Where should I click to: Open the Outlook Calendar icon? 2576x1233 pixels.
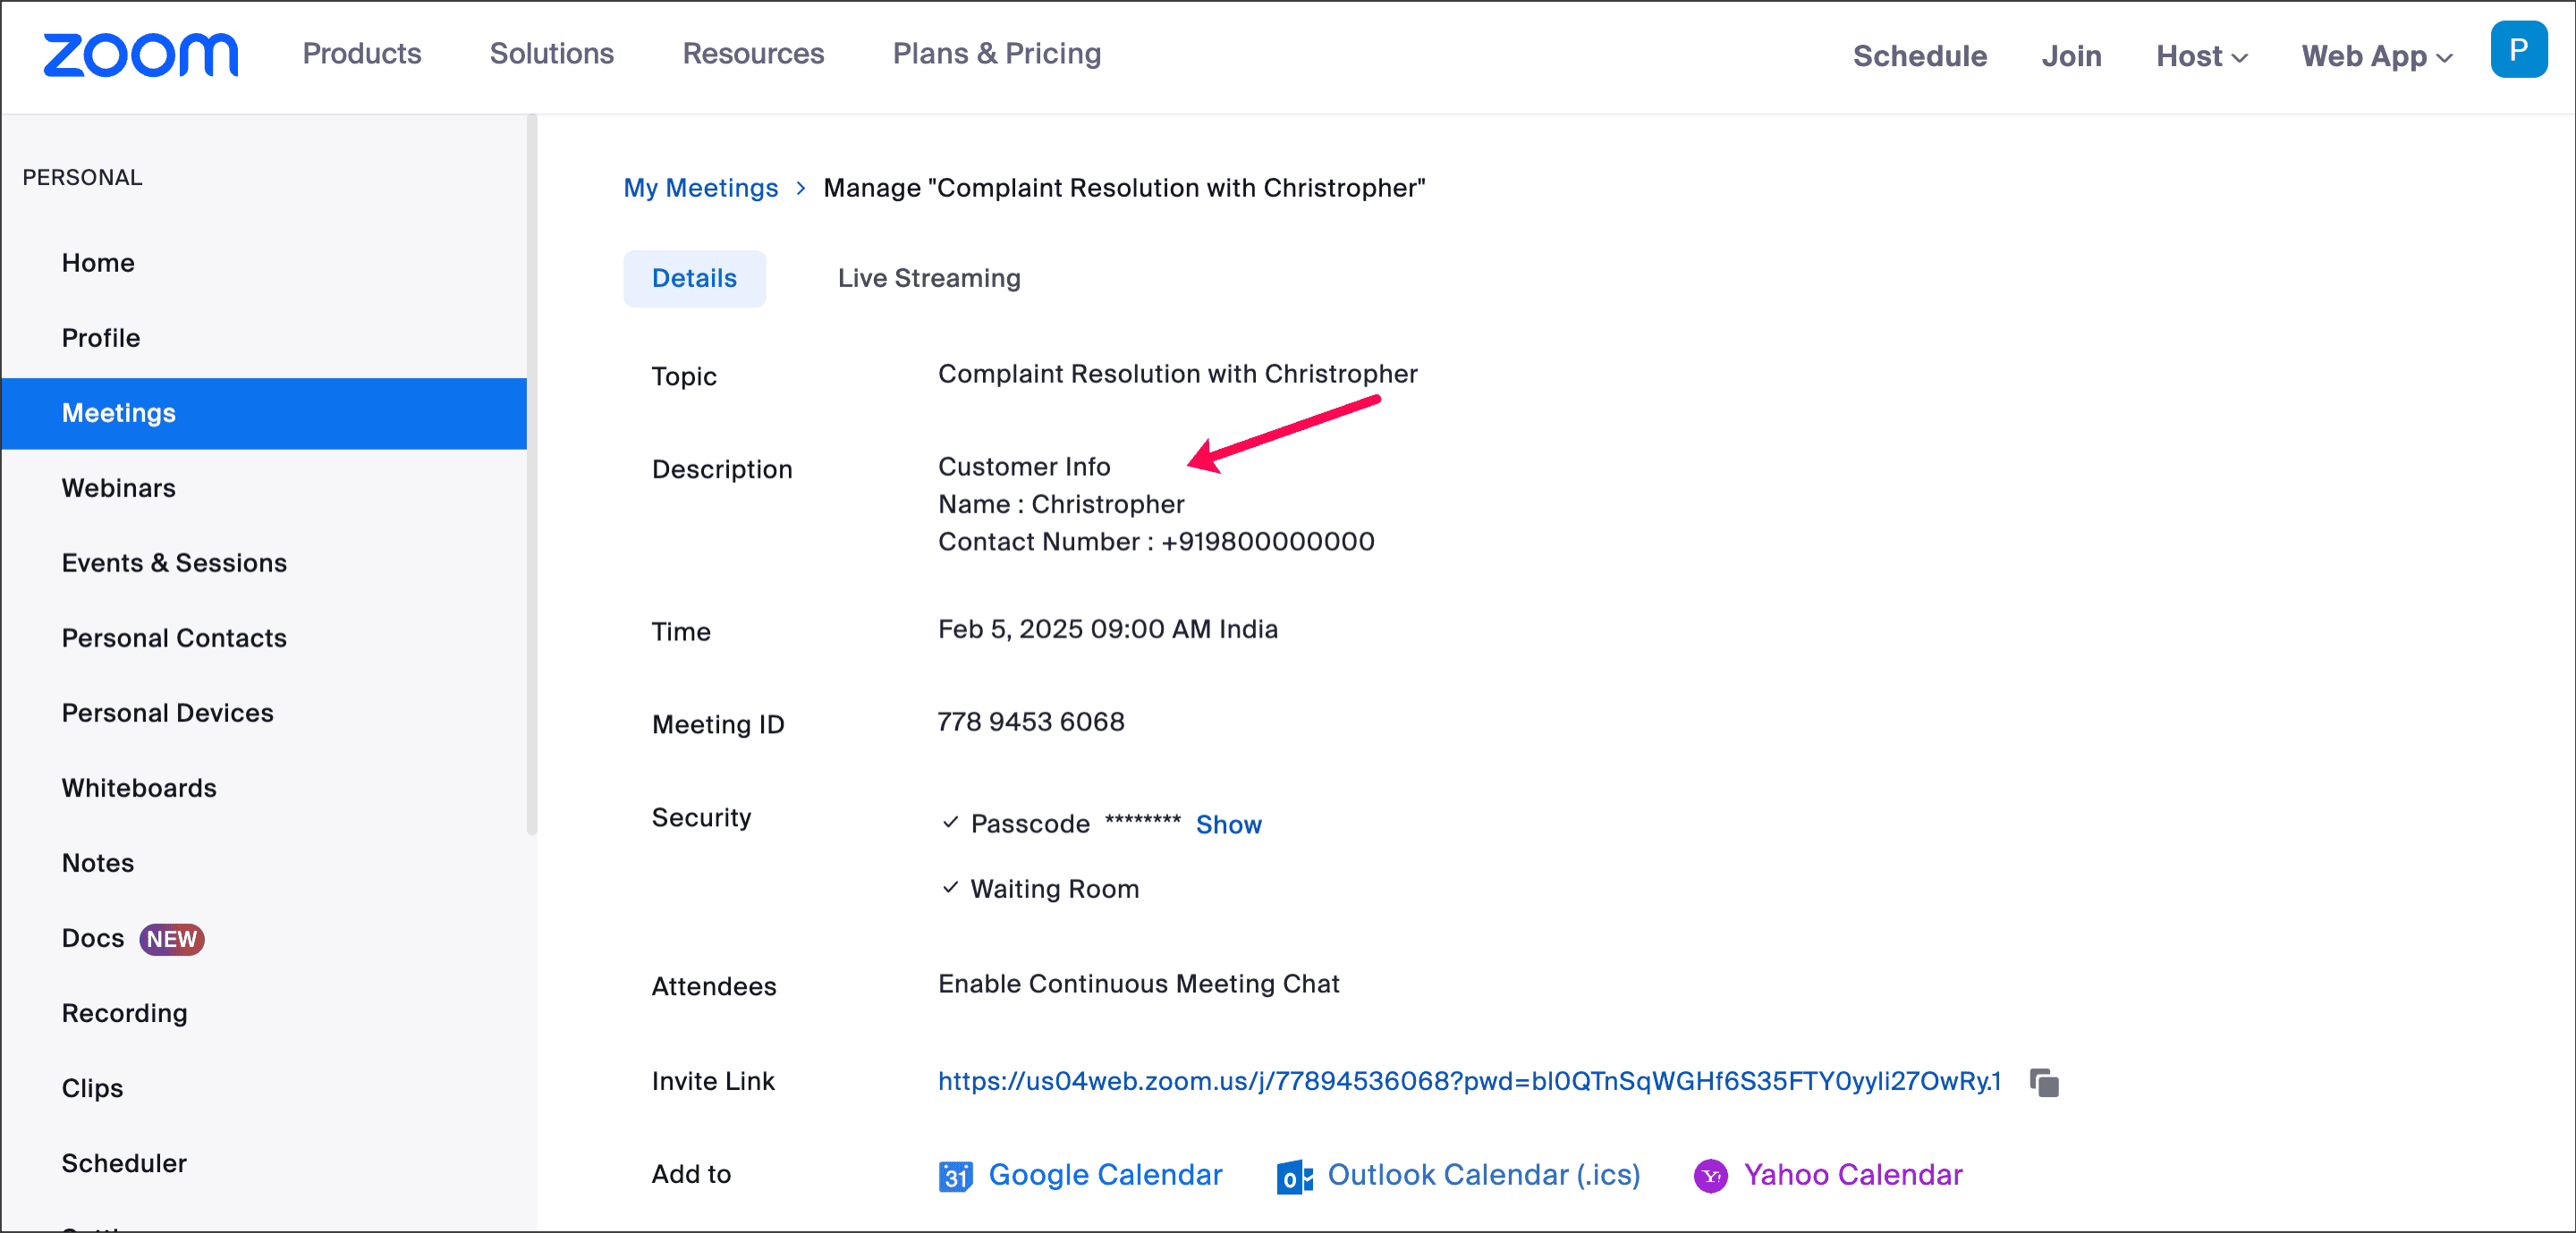pos(1294,1177)
